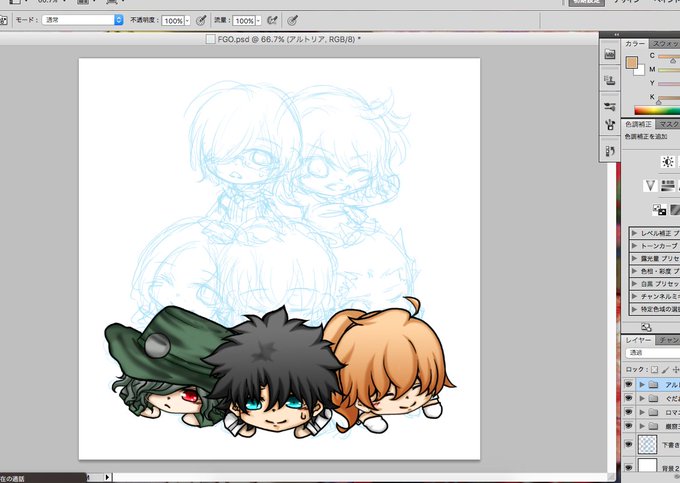Viewport: 680px width, 483px height.
Task: Click the M magenta slider
Action: coord(669,70)
